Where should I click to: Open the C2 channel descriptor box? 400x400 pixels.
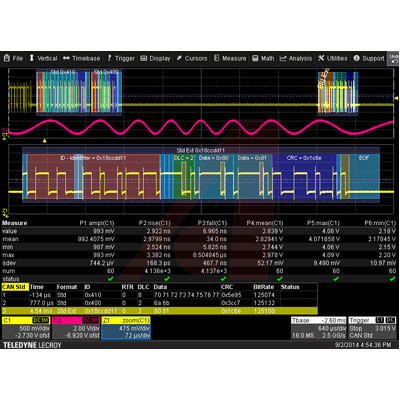(76, 328)
